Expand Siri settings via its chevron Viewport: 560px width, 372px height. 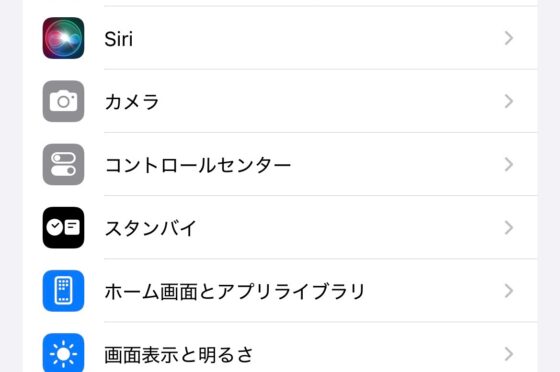pyautogui.click(x=509, y=38)
